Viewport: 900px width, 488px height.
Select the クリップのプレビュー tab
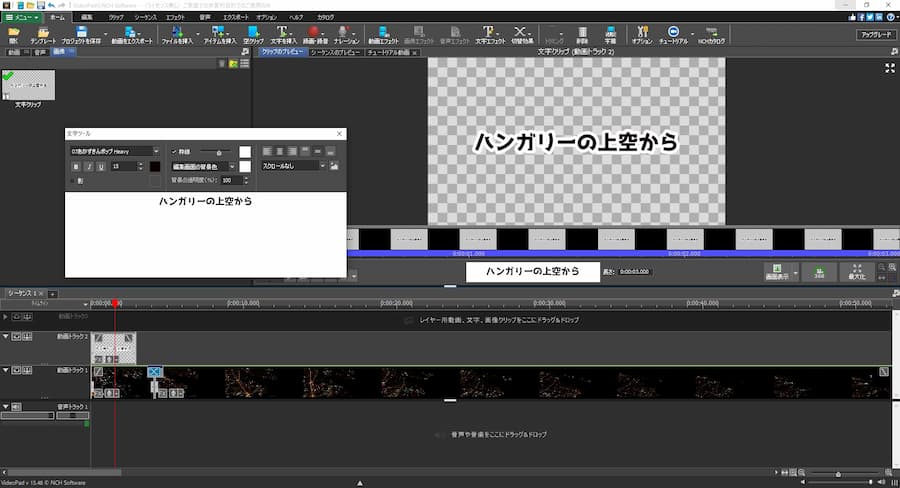(x=282, y=52)
